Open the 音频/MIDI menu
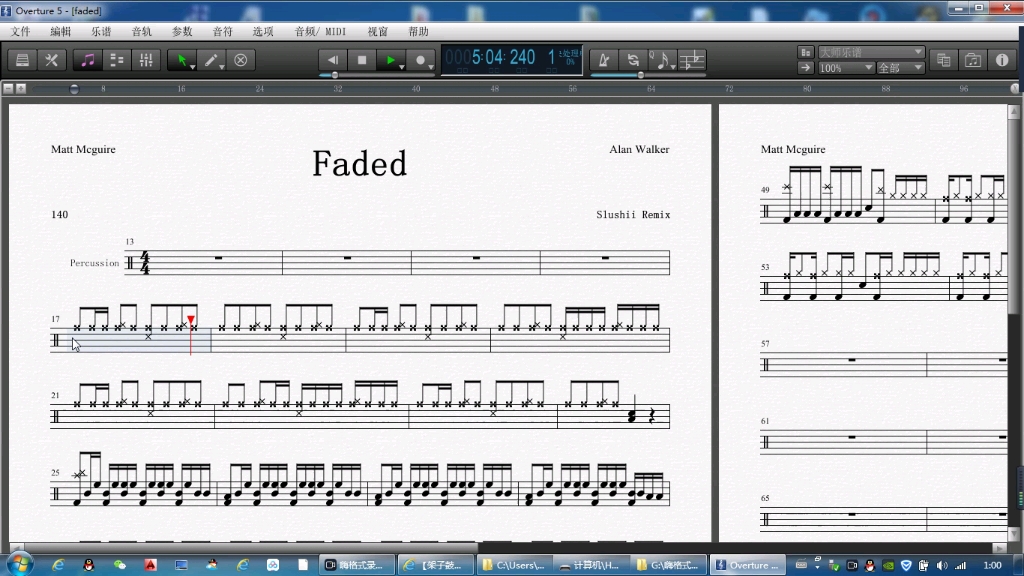Screen dimensions: 1024x576 [321, 31]
